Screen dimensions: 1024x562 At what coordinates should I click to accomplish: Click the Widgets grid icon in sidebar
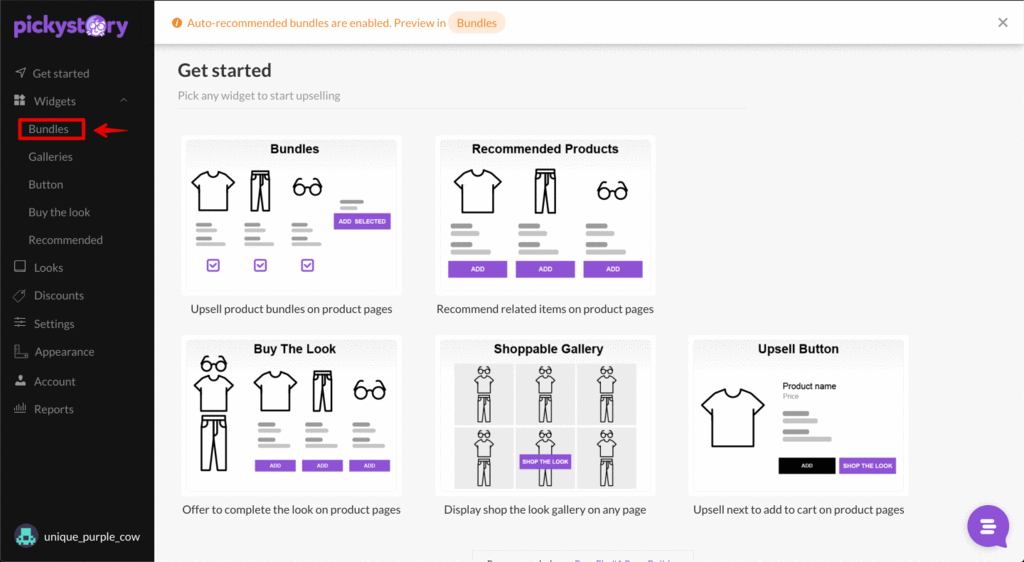point(20,101)
